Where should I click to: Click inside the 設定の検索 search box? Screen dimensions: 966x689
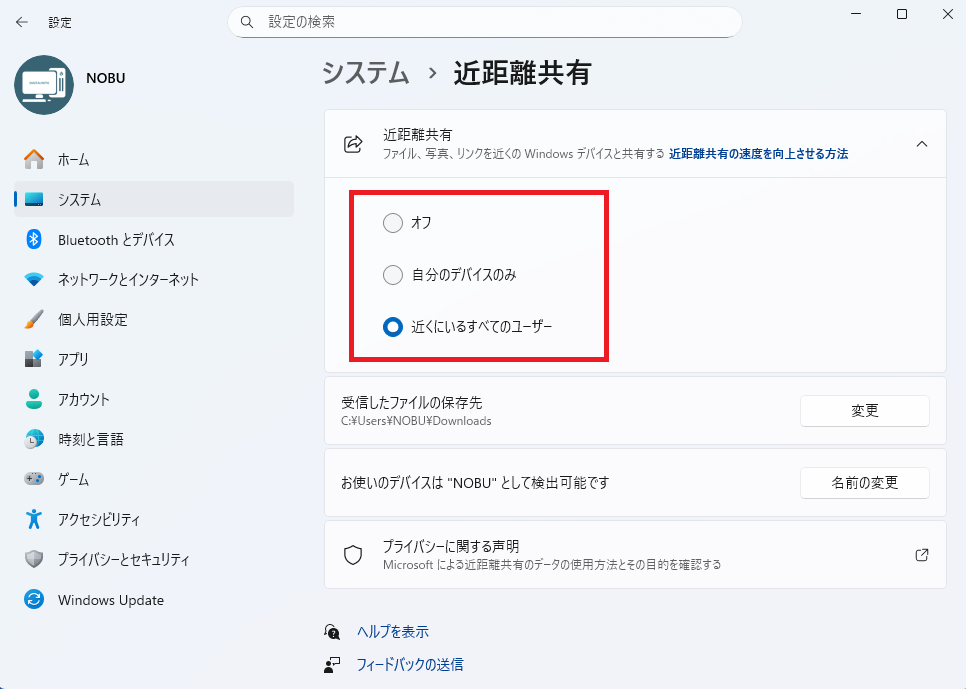pos(485,21)
